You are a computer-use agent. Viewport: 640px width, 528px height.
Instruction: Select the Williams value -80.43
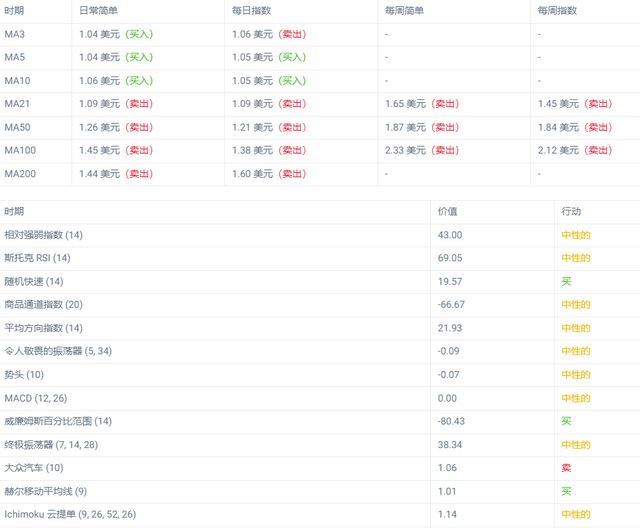click(x=451, y=421)
